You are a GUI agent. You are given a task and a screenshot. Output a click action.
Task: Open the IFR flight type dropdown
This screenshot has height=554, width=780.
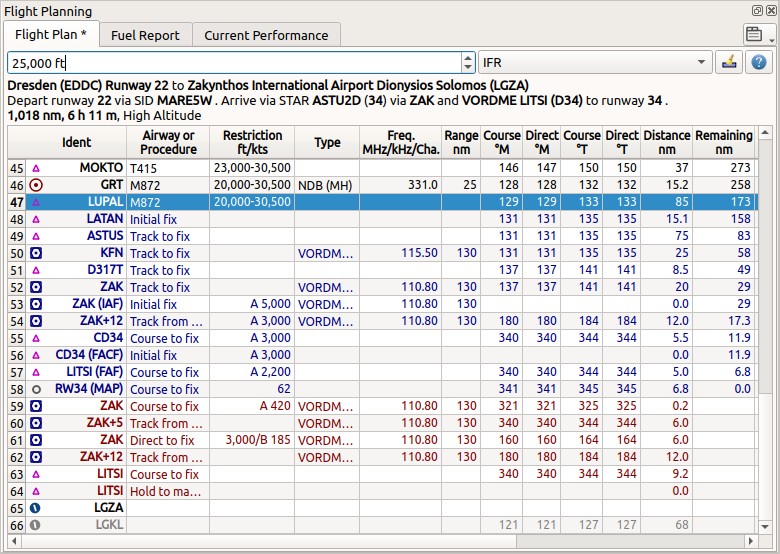click(595, 63)
